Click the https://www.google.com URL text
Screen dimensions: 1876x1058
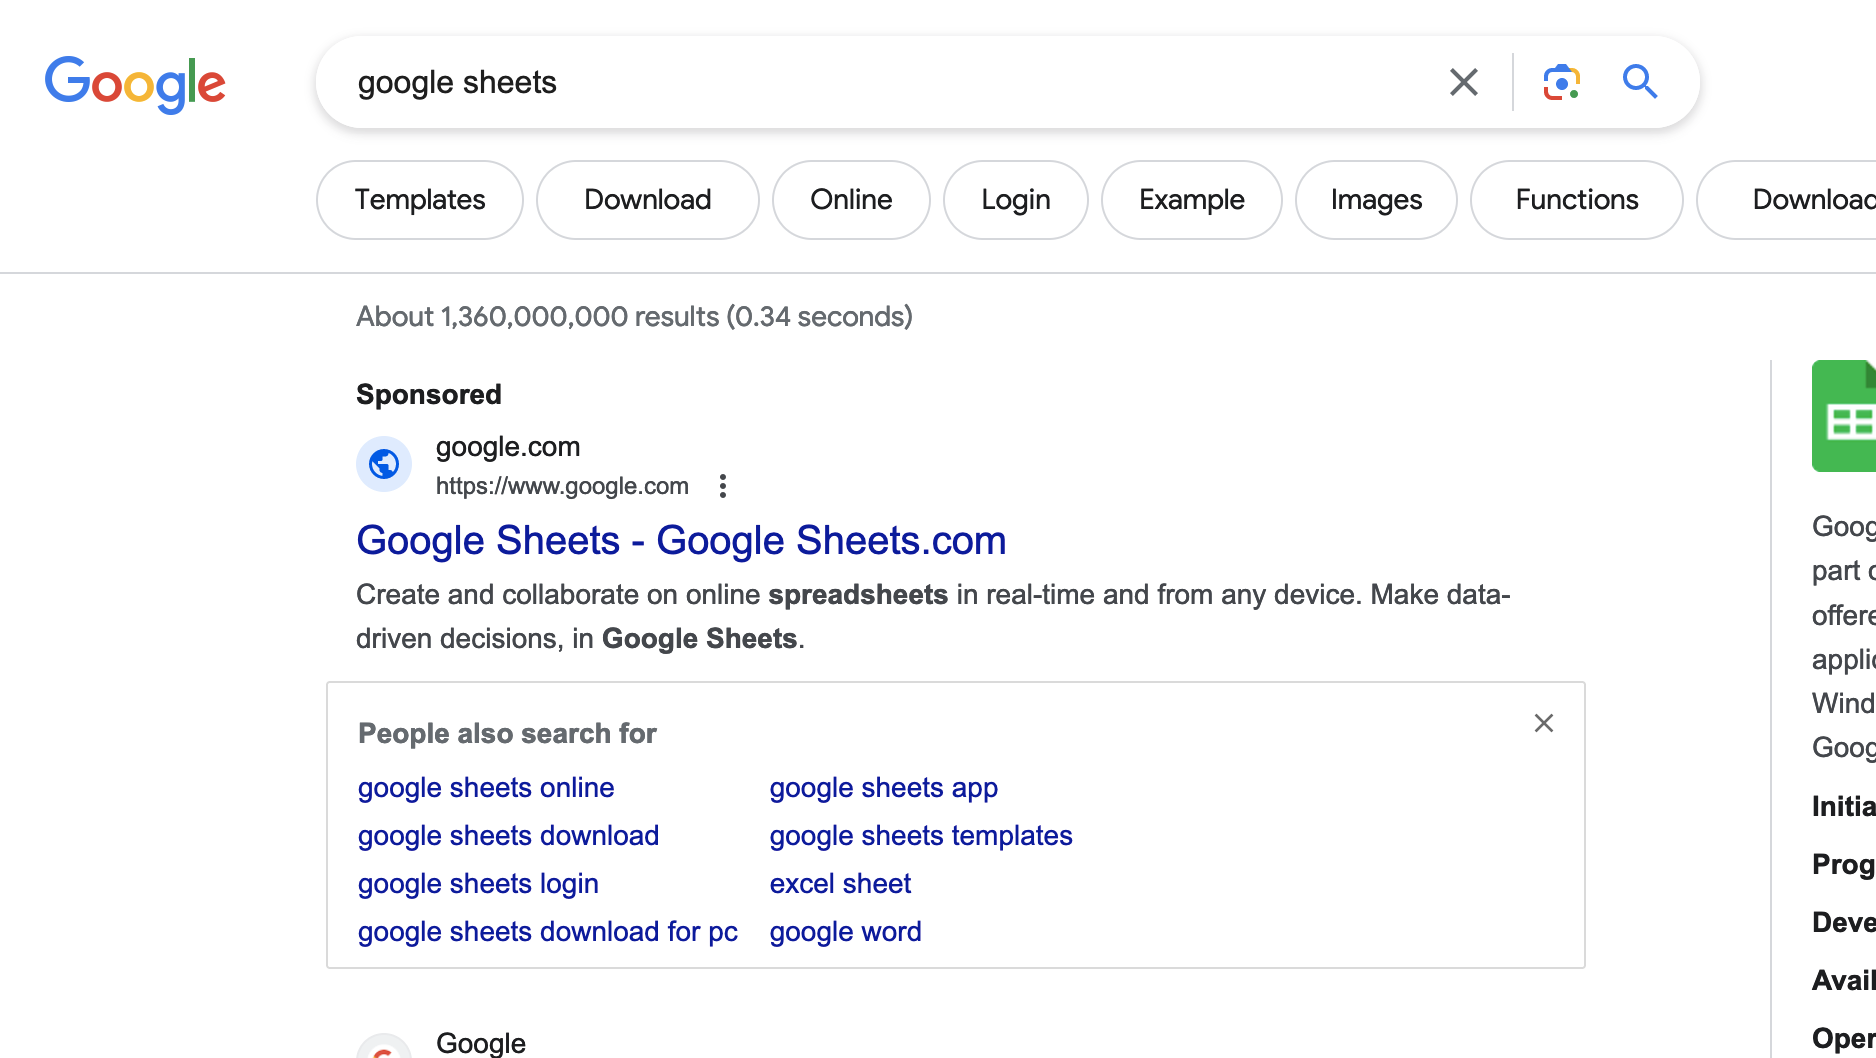click(562, 486)
